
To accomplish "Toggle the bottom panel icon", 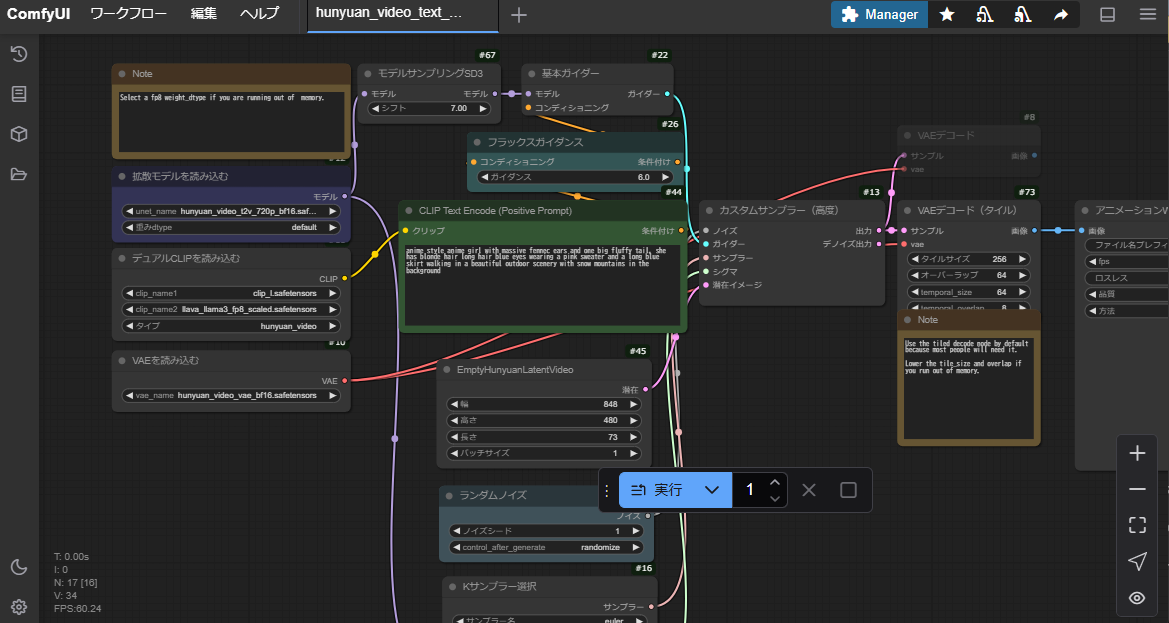I will tap(1108, 14).
